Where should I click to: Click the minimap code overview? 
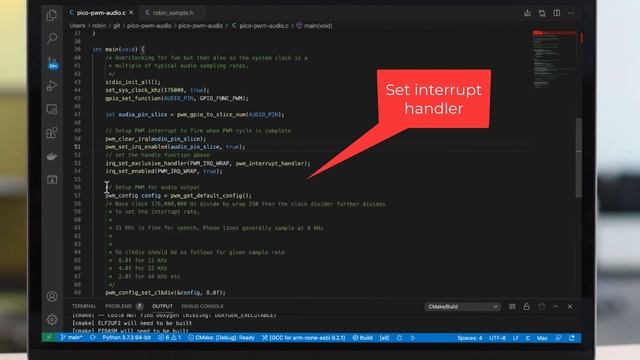(554, 59)
